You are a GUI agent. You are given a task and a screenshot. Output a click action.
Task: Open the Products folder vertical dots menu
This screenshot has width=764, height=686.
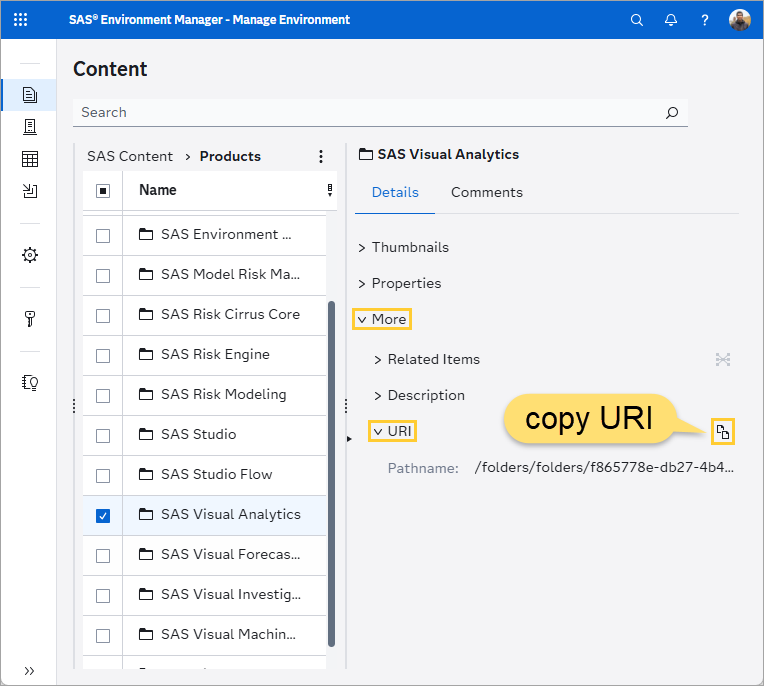click(x=321, y=156)
